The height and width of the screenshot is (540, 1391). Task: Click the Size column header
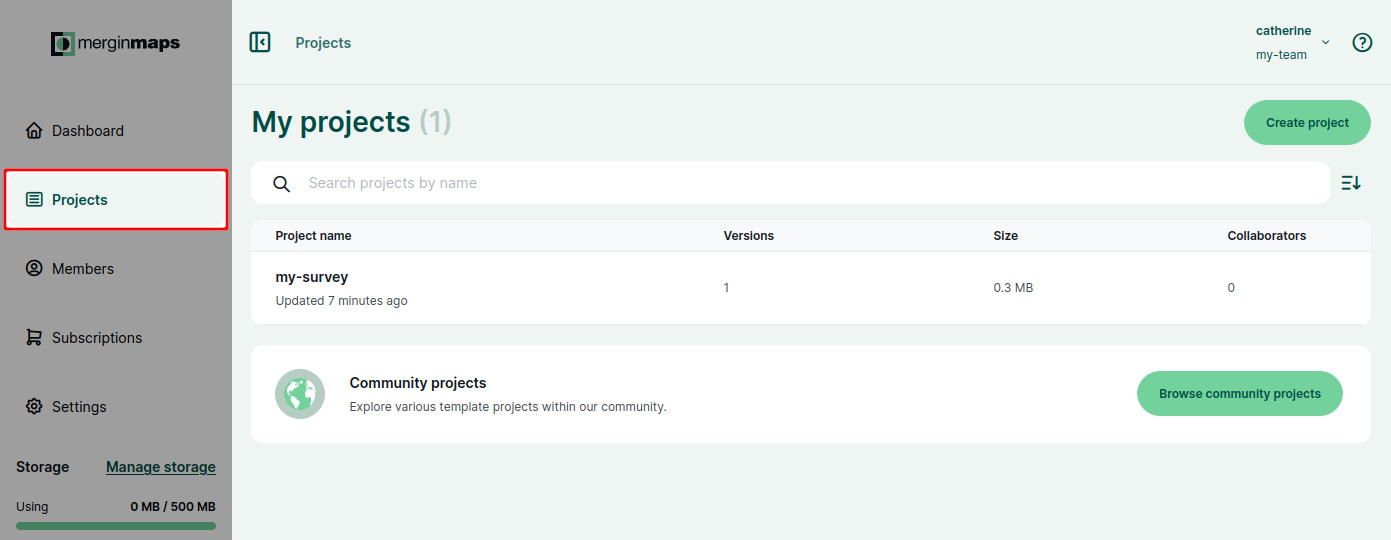tap(1006, 236)
